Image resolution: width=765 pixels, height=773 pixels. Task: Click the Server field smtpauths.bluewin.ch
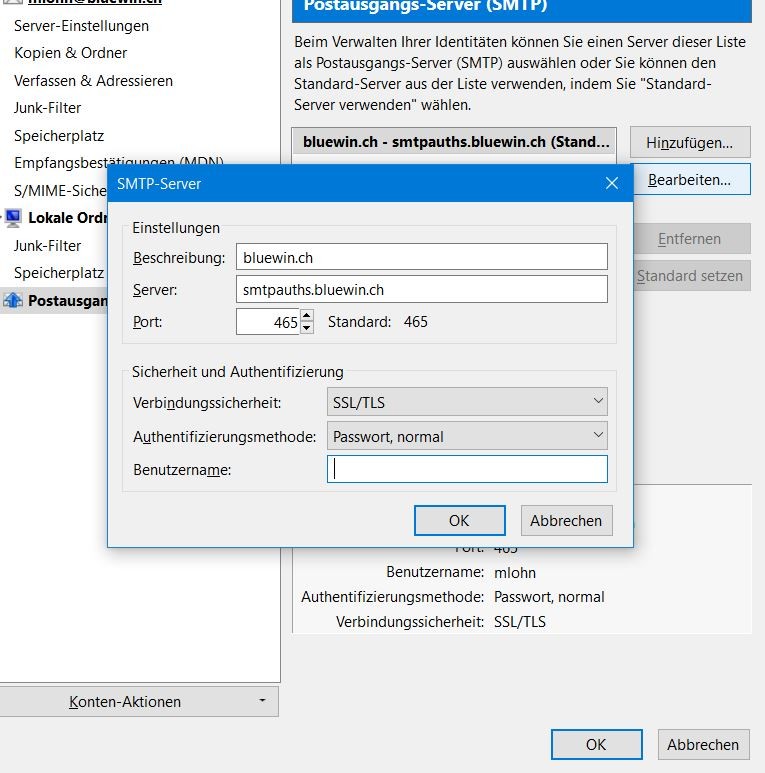pyautogui.click(x=422, y=289)
